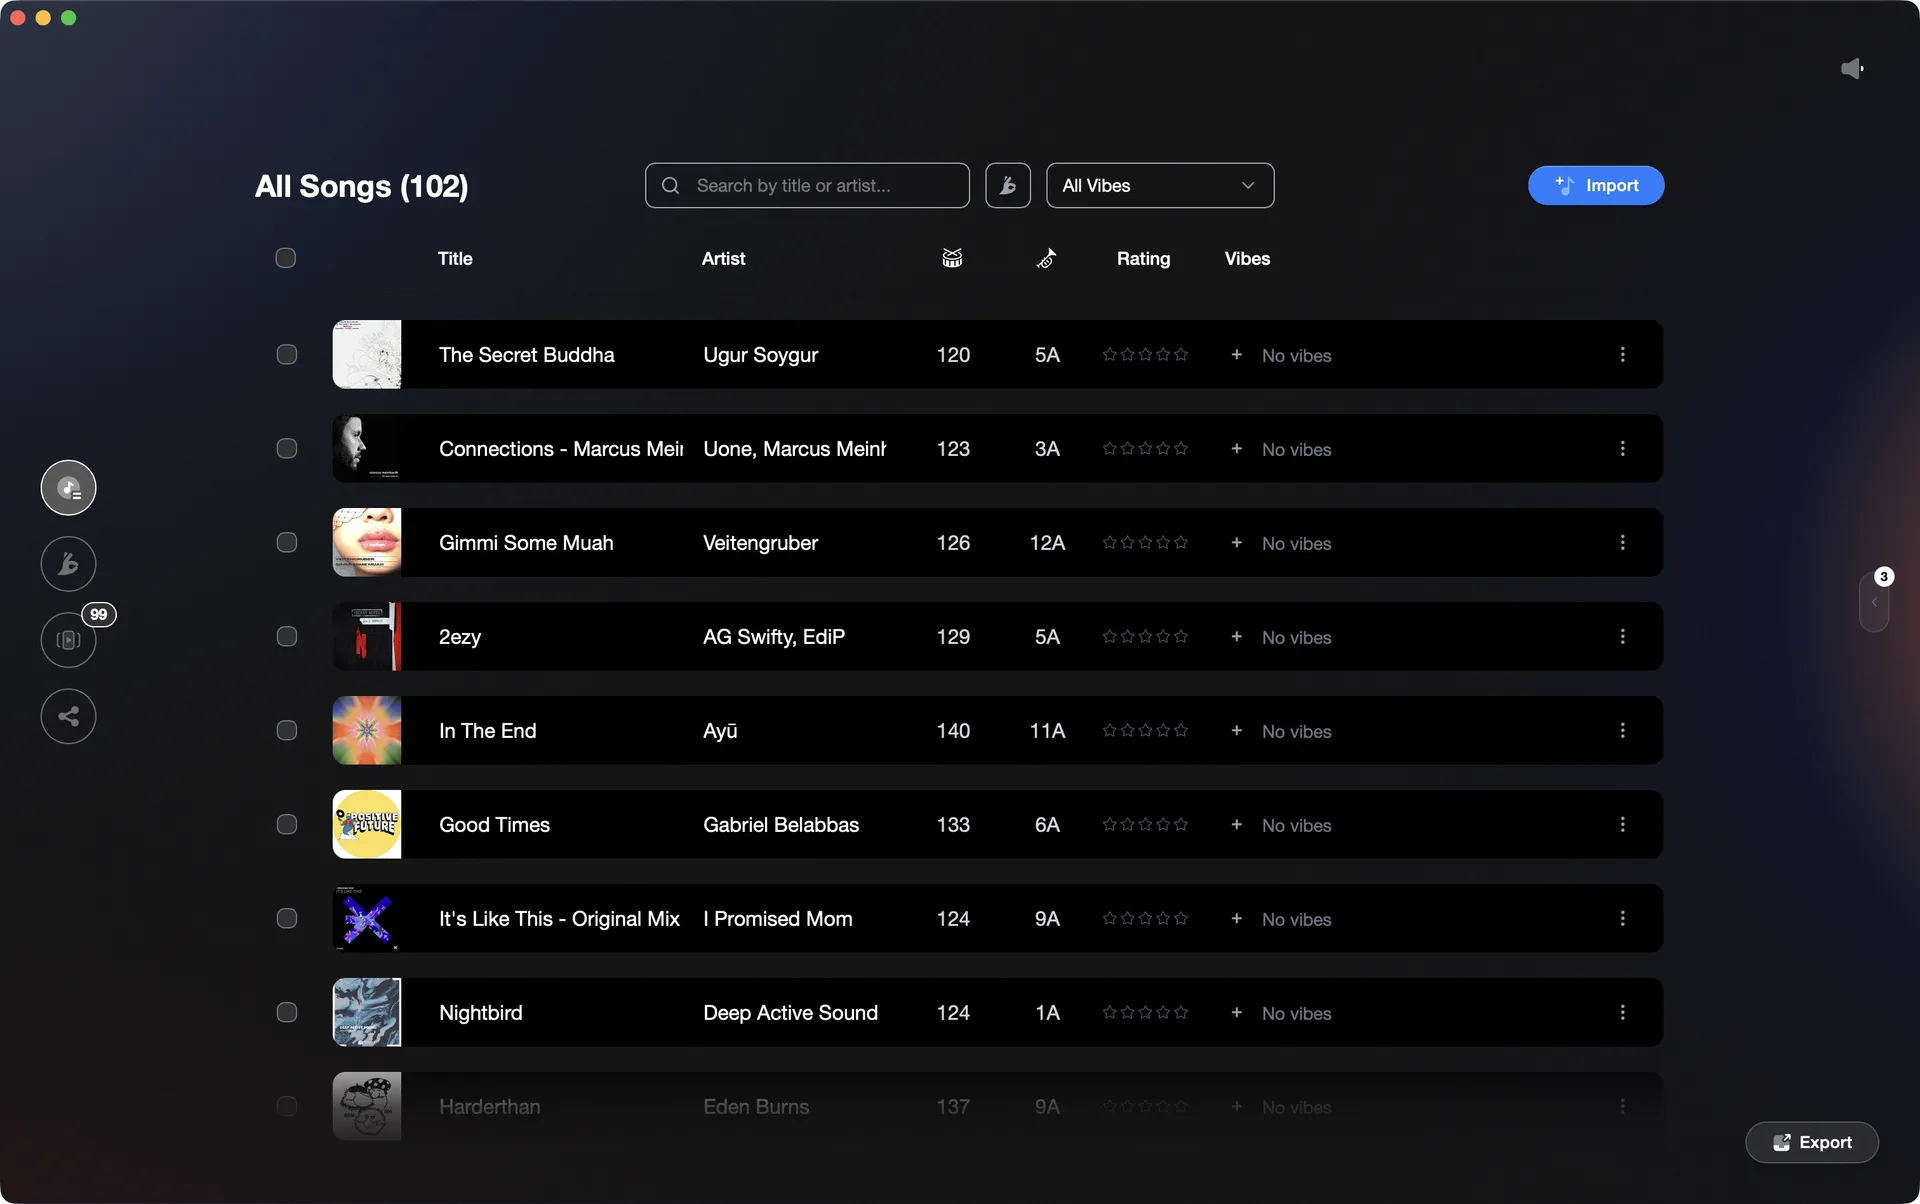1920x1204 pixels.
Task: Open the music library sidebar icon
Action: pyautogui.click(x=68, y=488)
